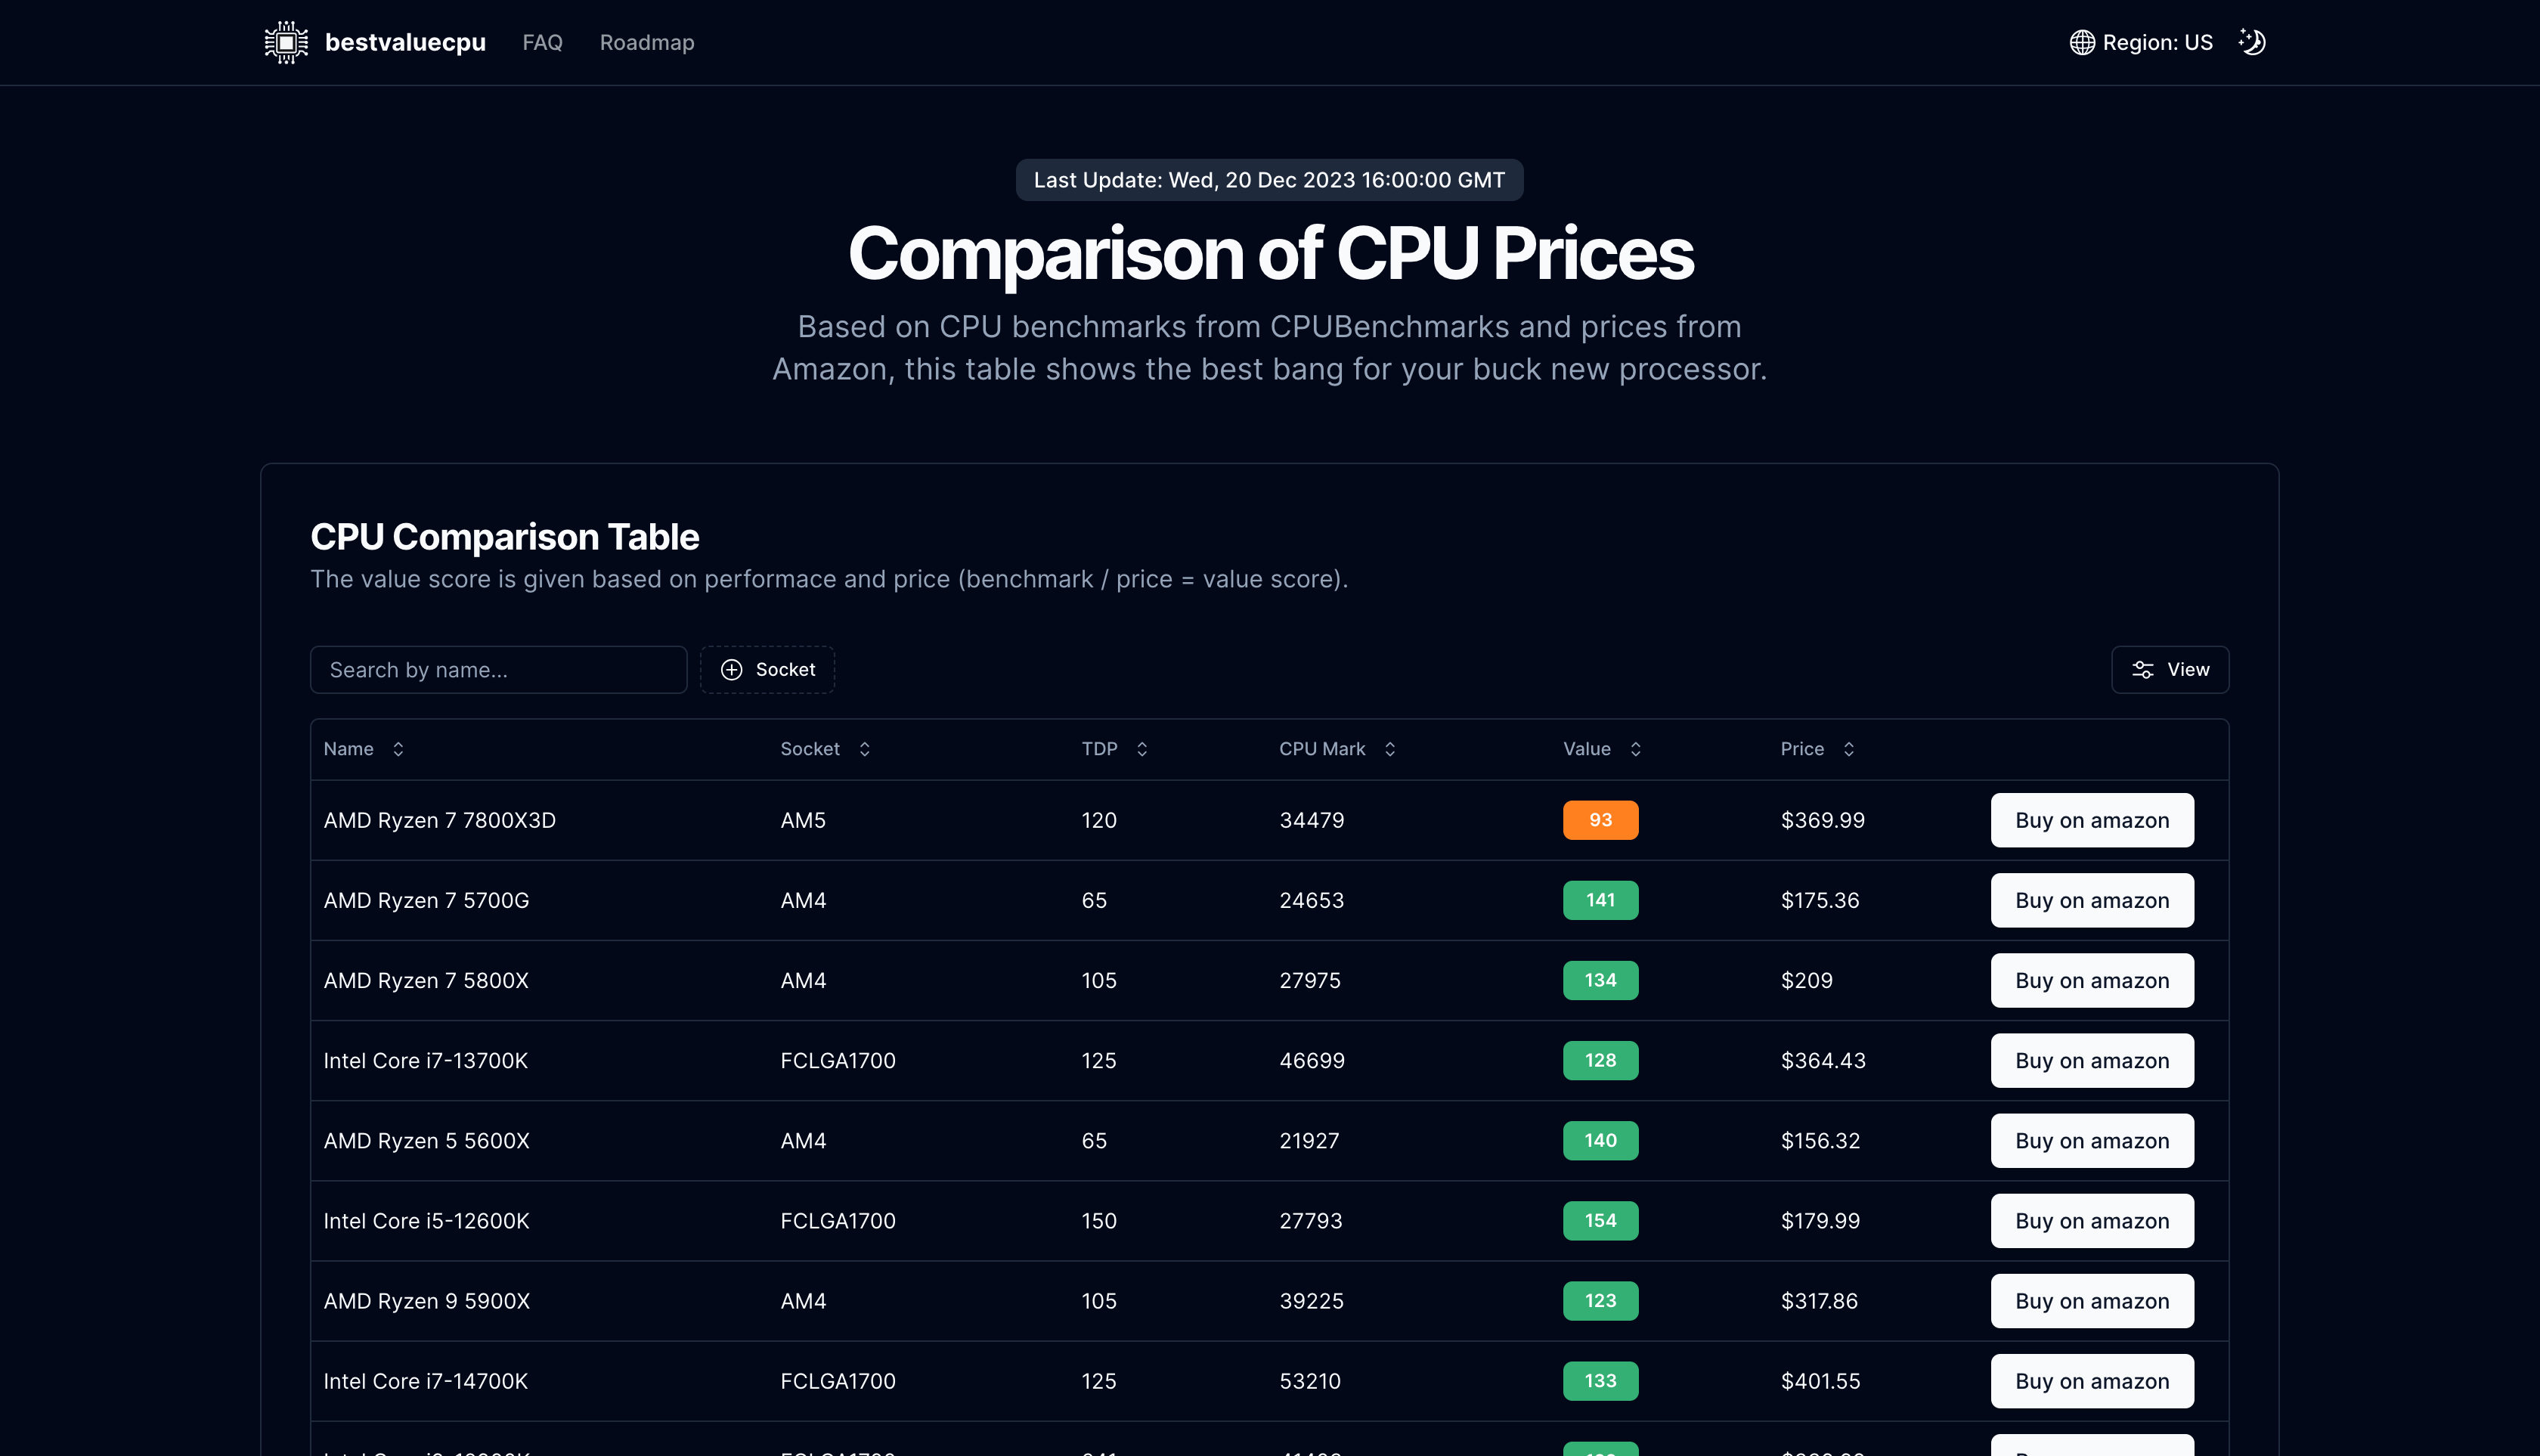Open the FAQ page
2540x1456 pixels.
coord(542,42)
